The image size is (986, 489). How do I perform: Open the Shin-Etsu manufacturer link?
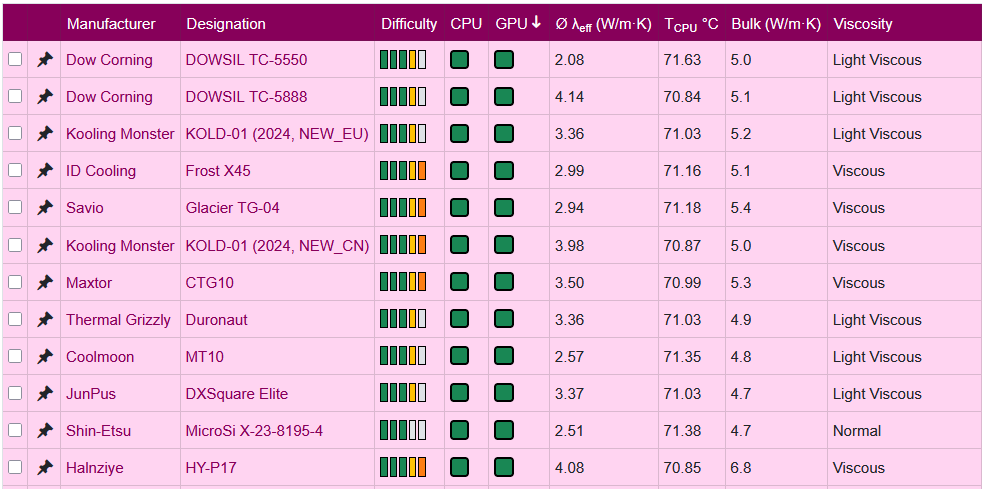coord(99,431)
